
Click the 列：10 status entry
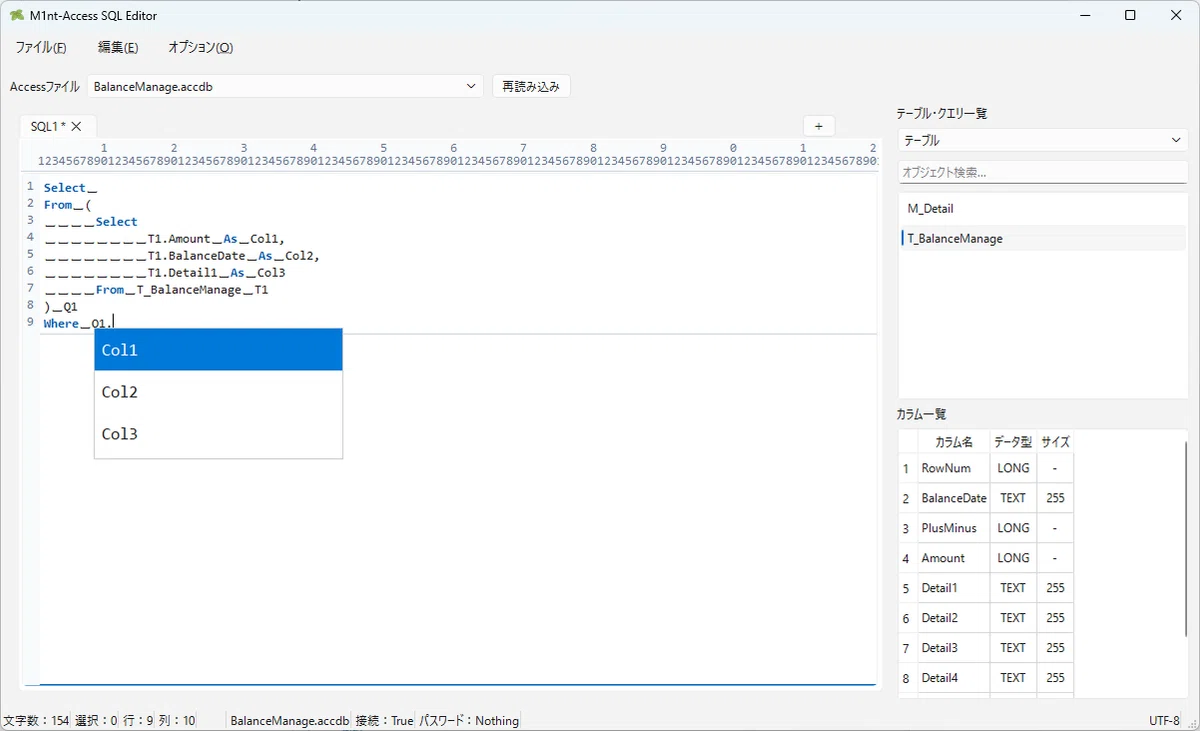pyautogui.click(x=177, y=721)
